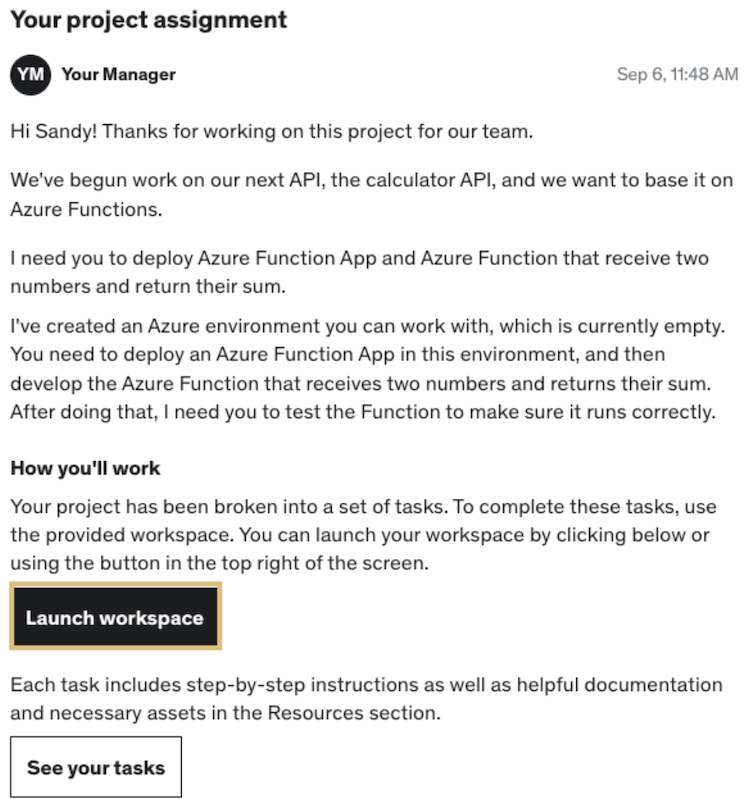The image size is (750, 799).
Task: Click the Sep 6, 11:48 AM timestamp
Action: click(x=677, y=75)
